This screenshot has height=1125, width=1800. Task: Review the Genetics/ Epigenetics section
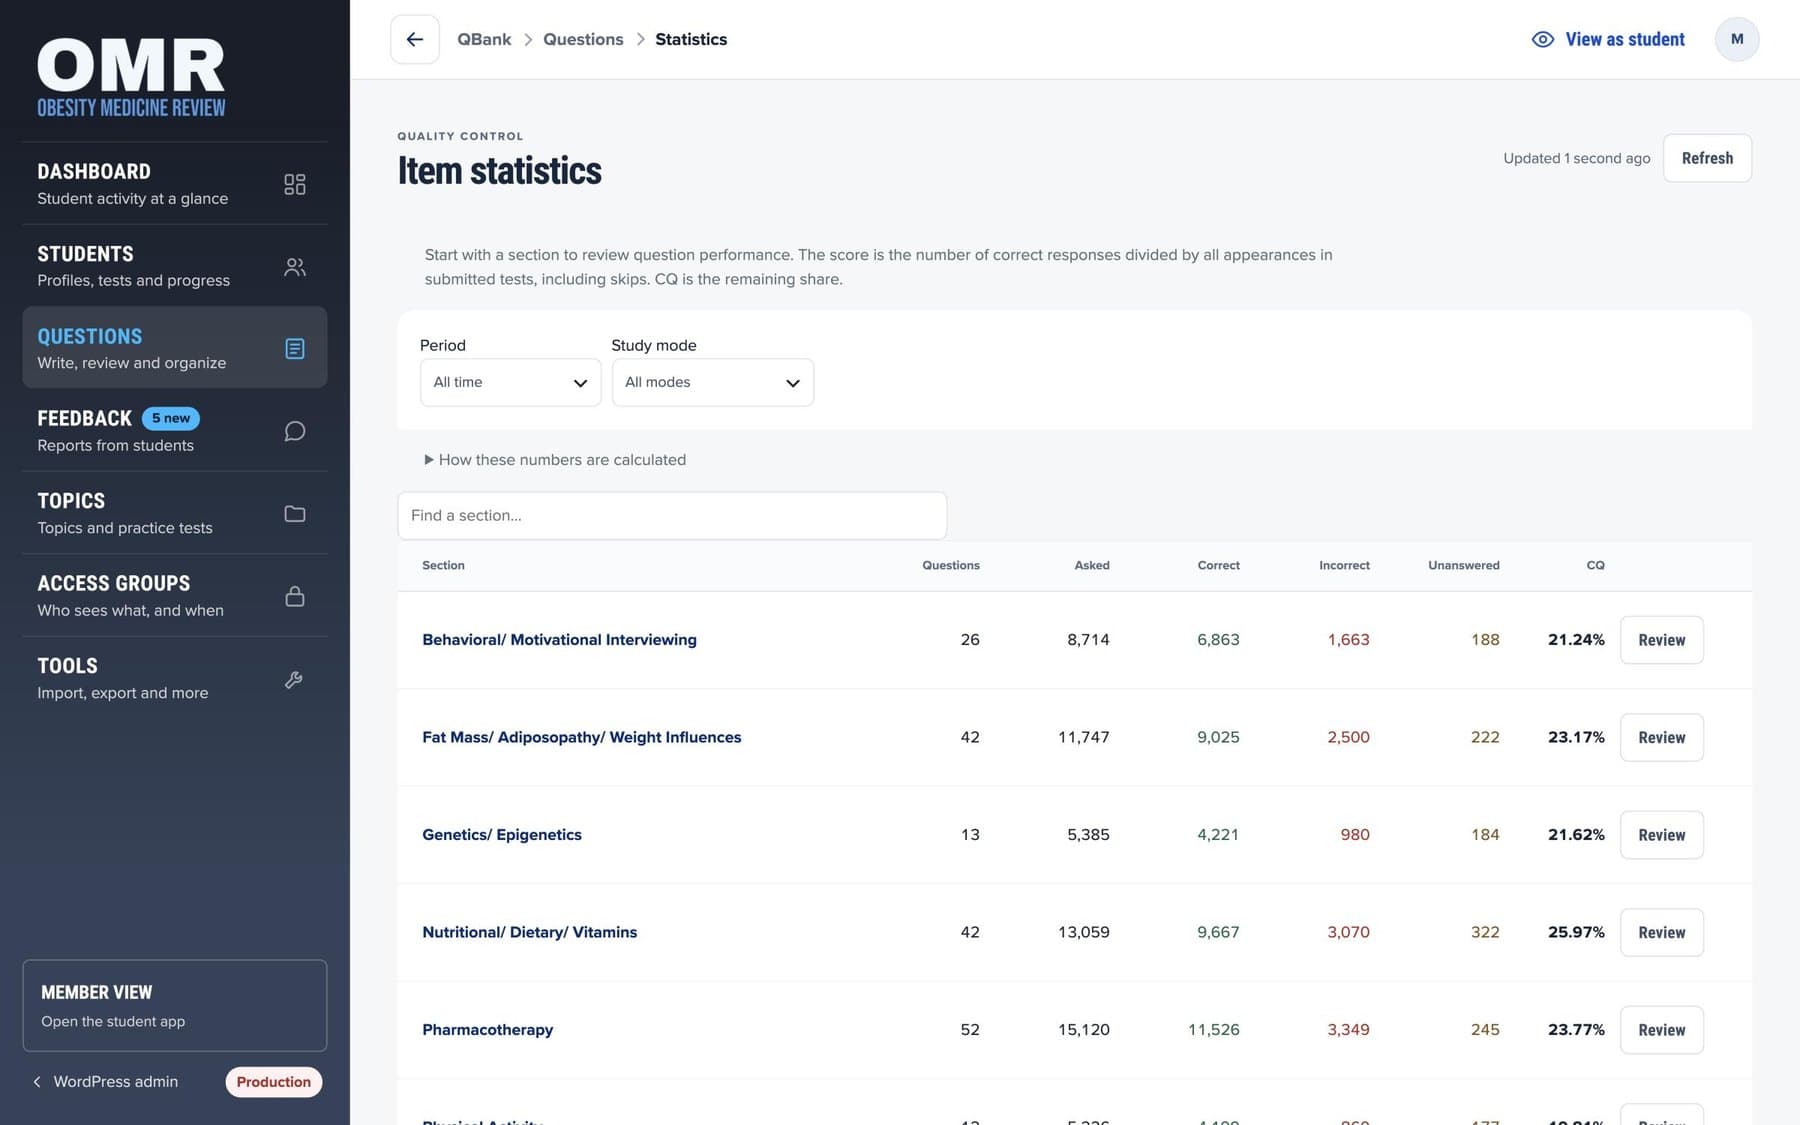(x=1661, y=835)
